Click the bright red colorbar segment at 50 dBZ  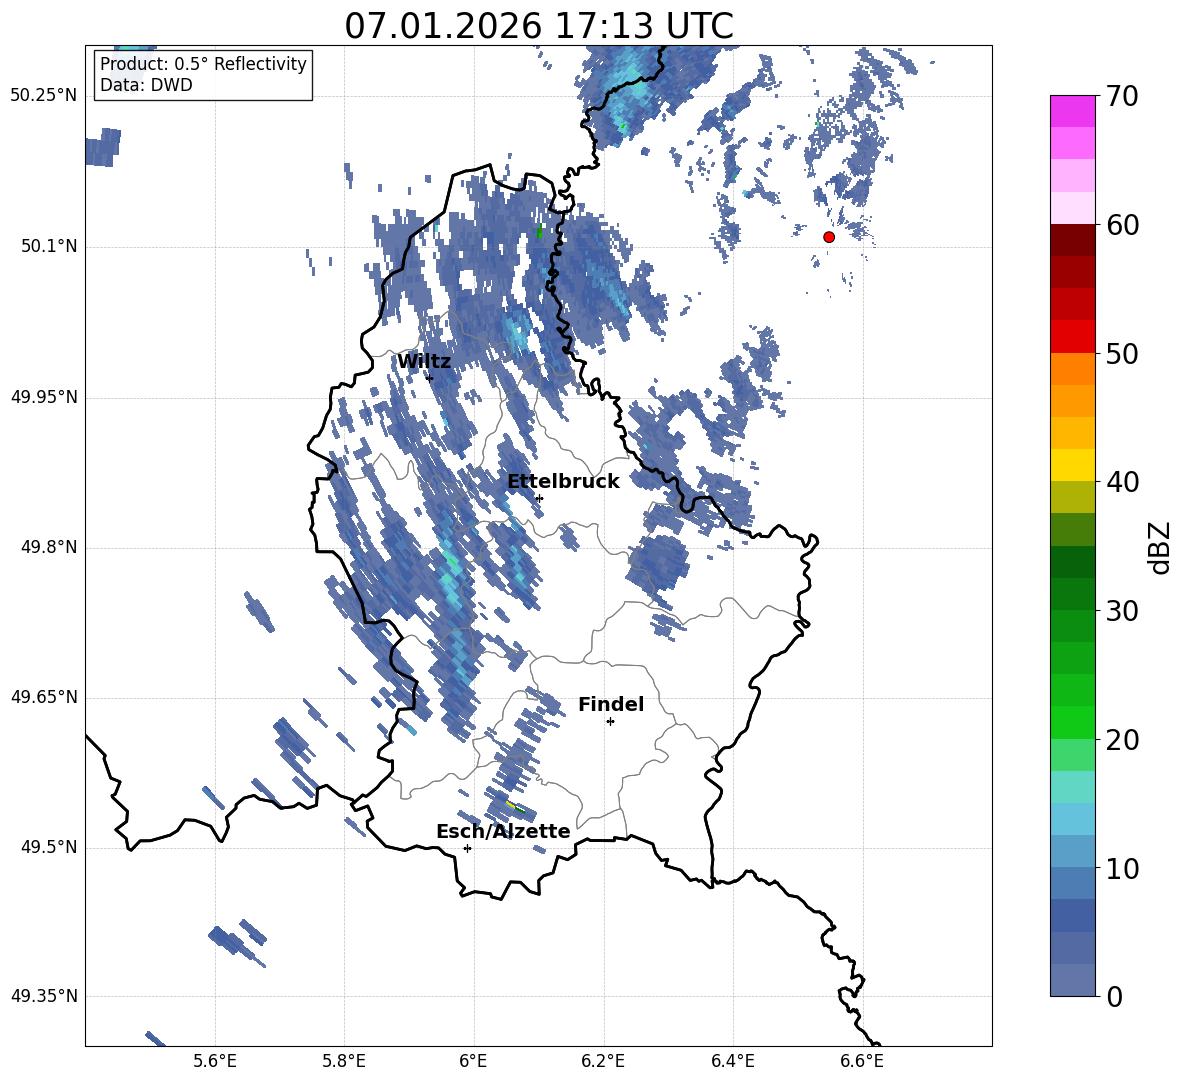pyautogui.click(x=1072, y=337)
